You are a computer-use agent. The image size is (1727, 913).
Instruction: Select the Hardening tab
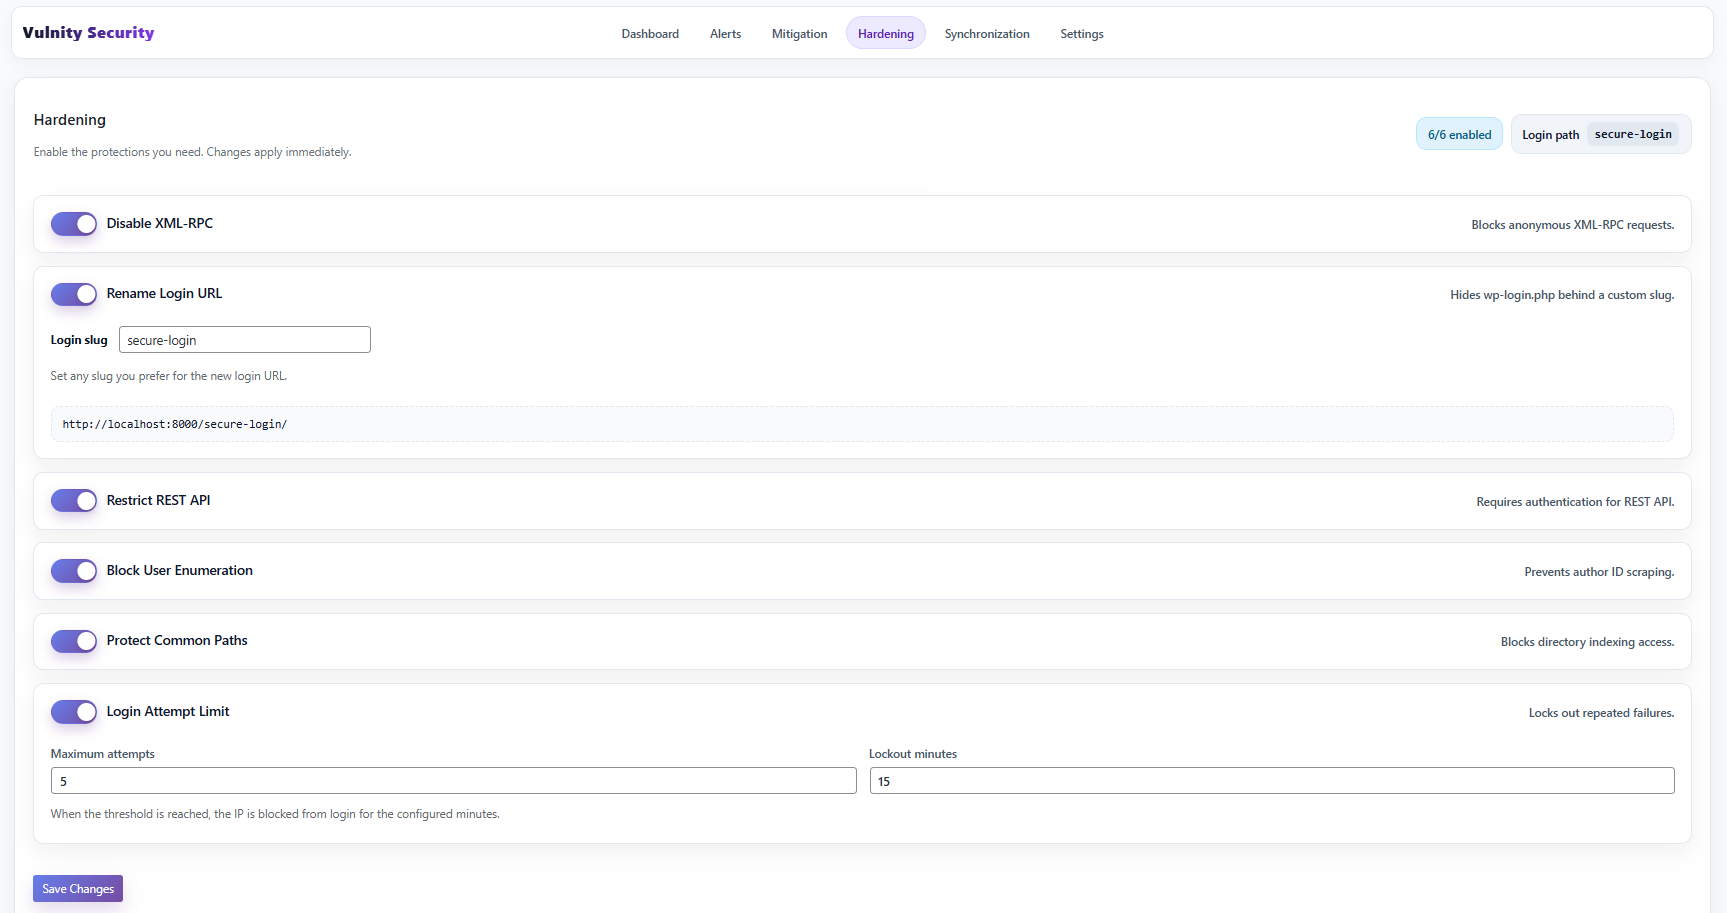[886, 34]
